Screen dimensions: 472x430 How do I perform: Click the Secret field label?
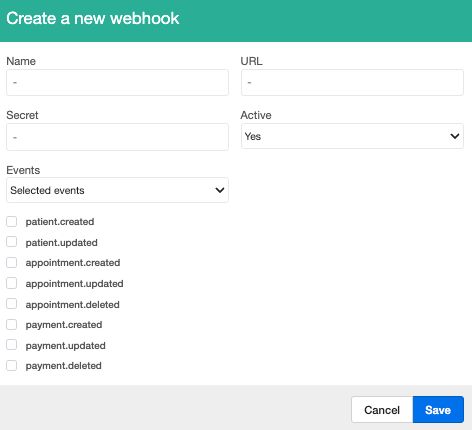tap(22, 115)
